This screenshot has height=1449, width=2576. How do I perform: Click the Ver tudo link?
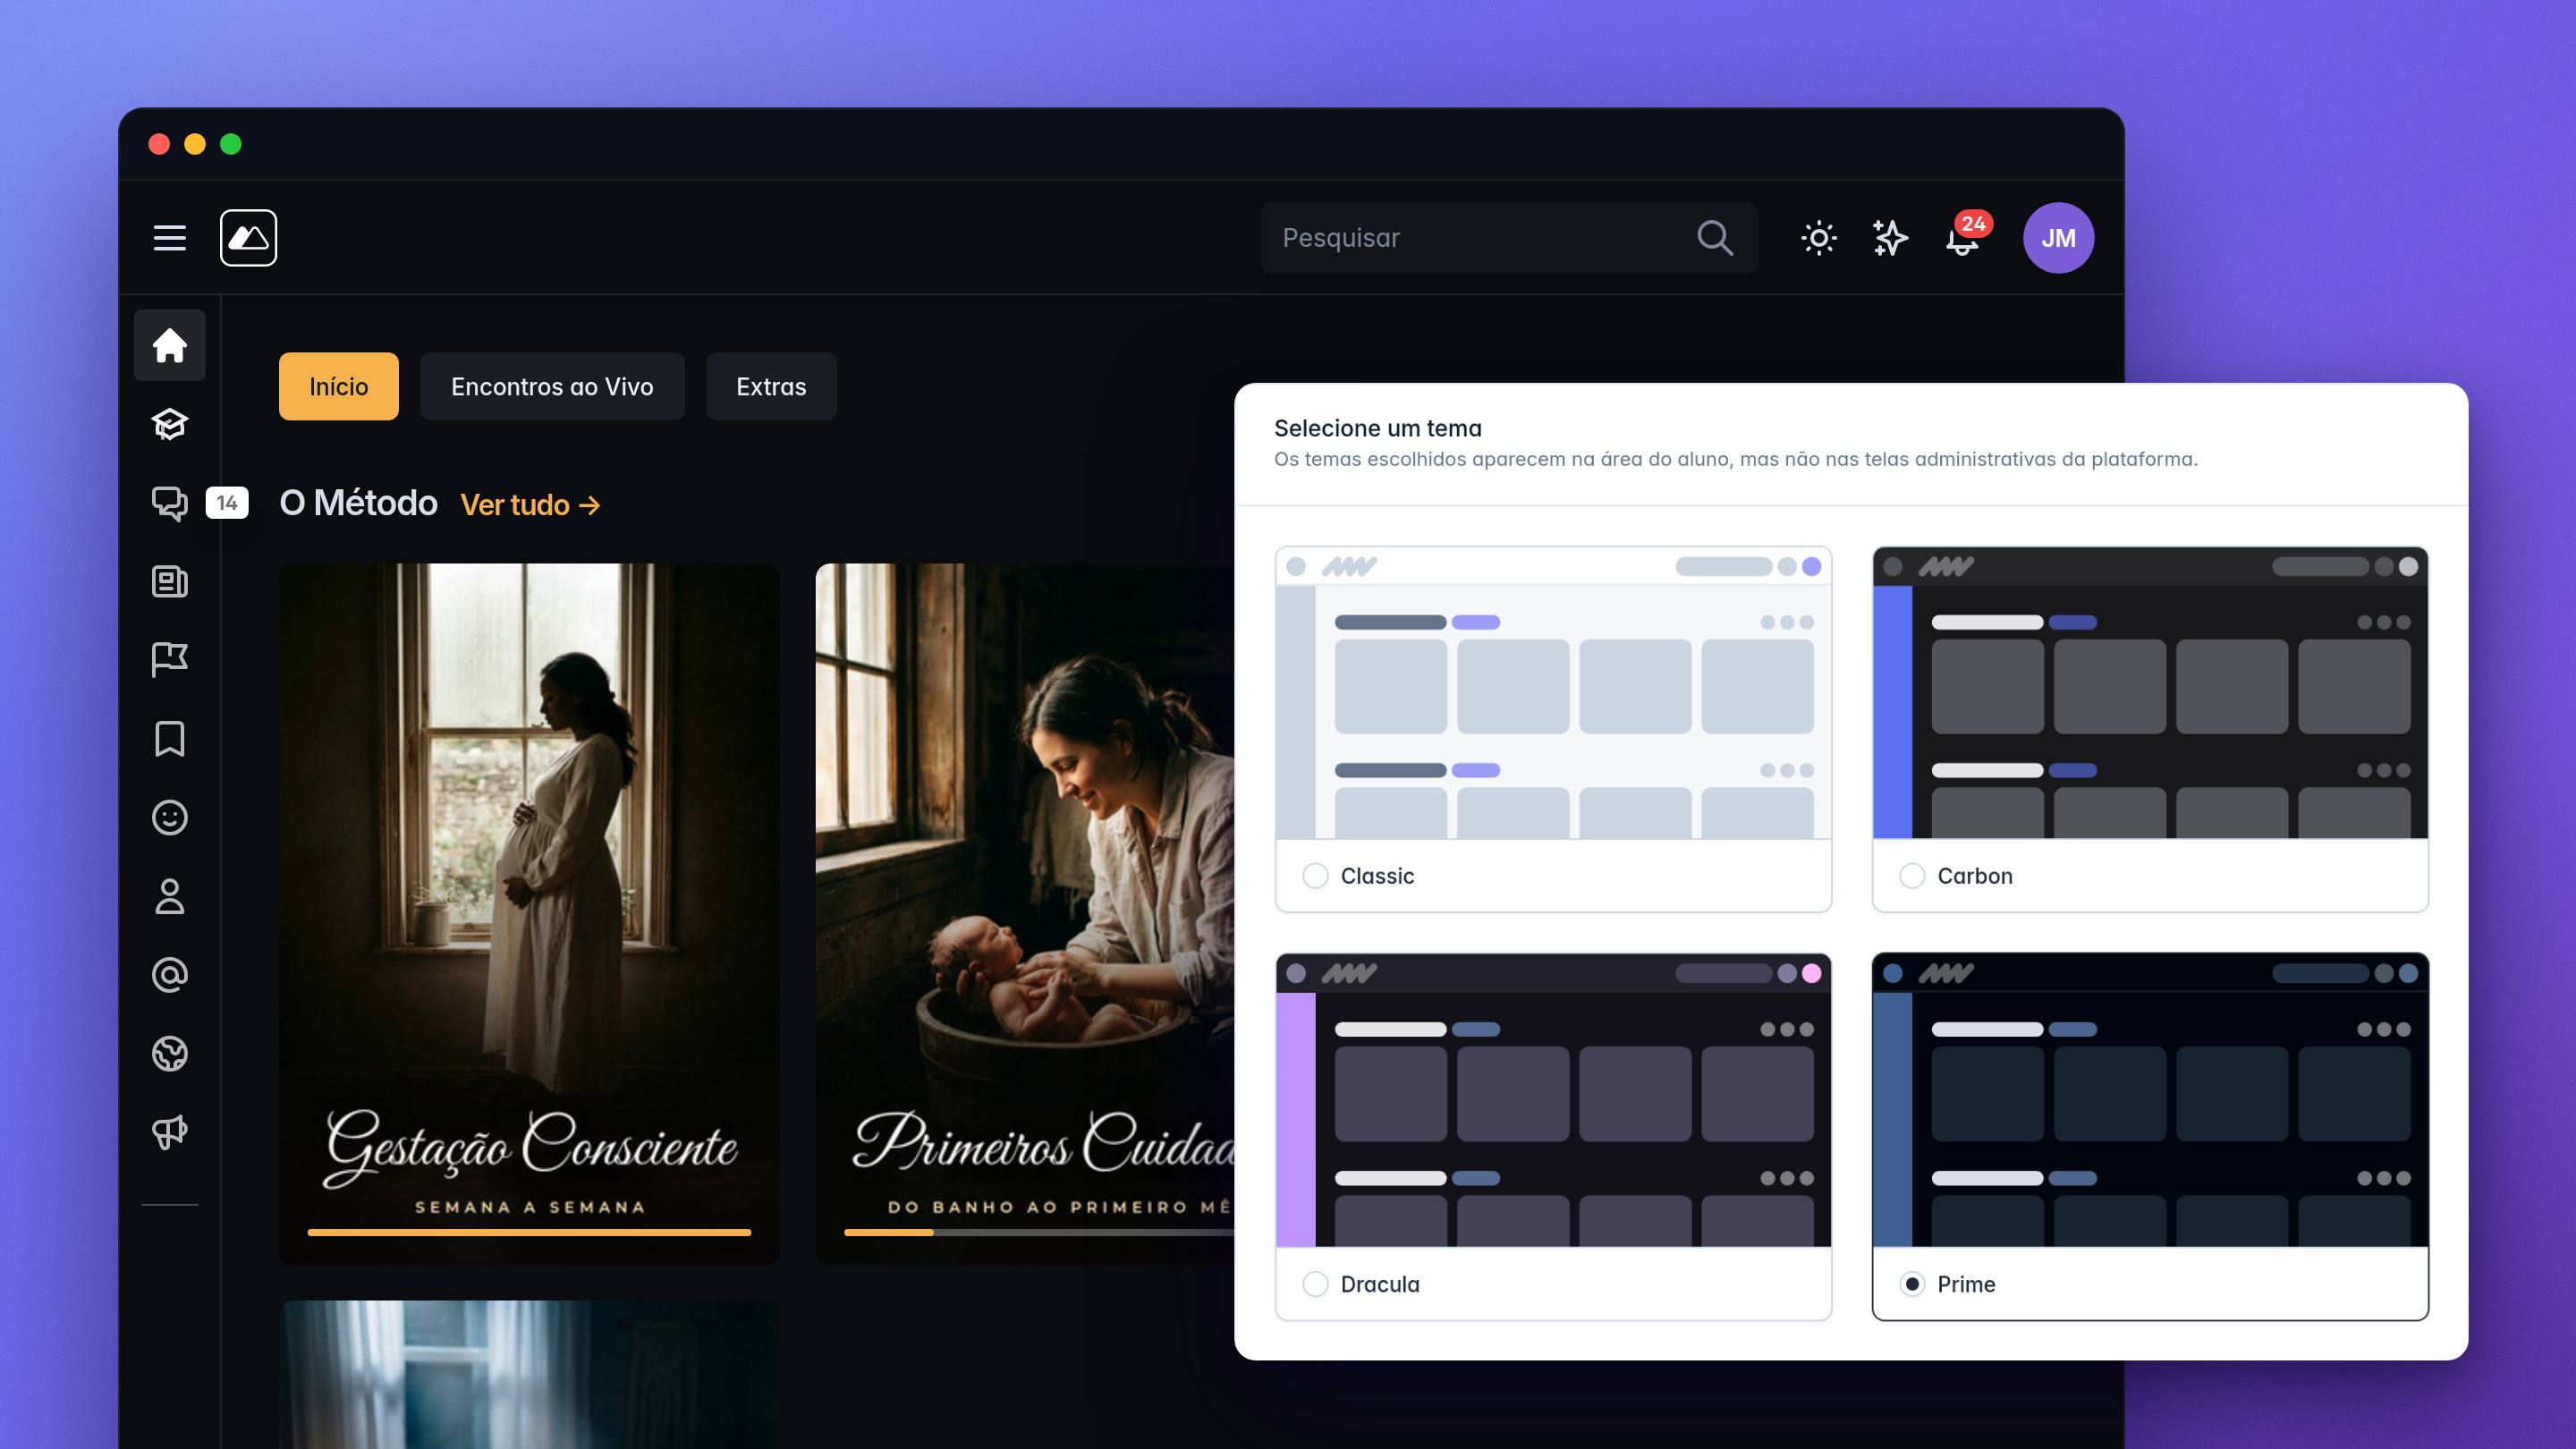pyautogui.click(x=531, y=505)
